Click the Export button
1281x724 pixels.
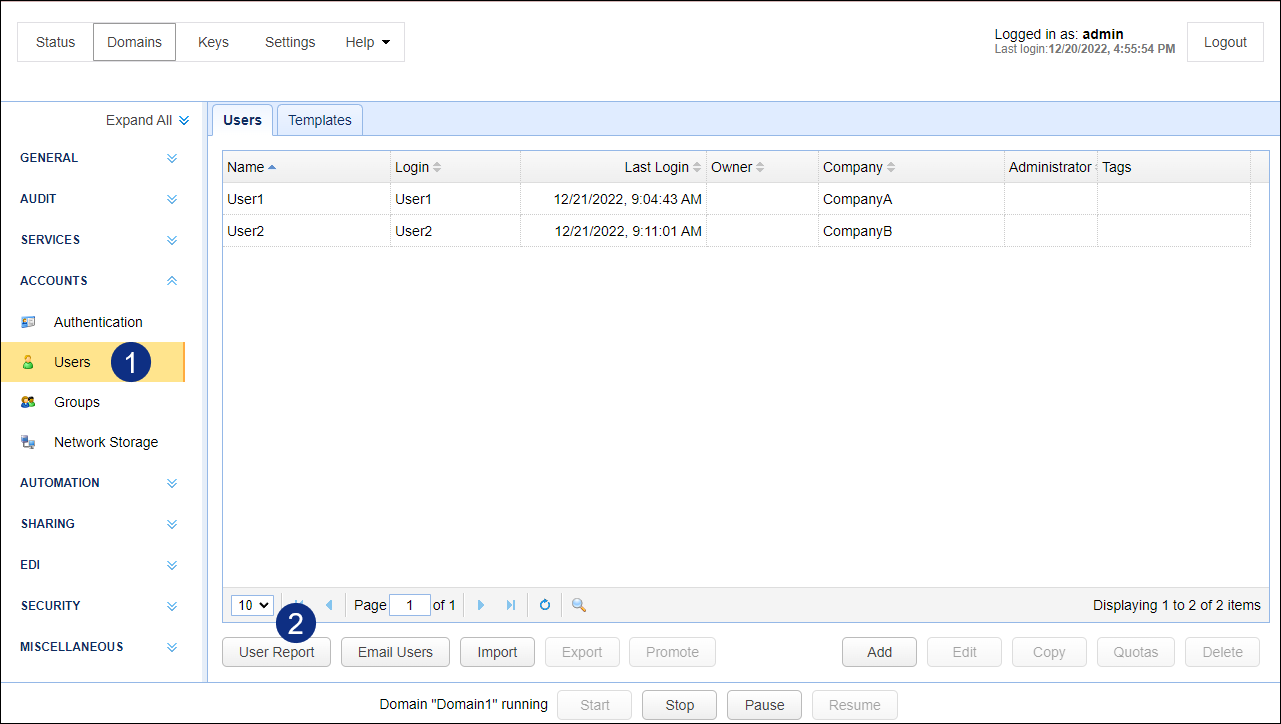click(x=582, y=652)
